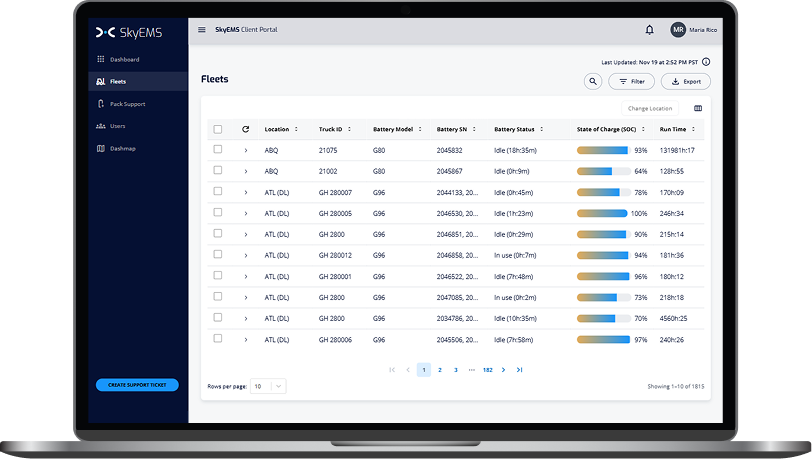Open the column settings icon
Image resolution: width=812 pixels, height=459 pixels.
click(698, 108)
